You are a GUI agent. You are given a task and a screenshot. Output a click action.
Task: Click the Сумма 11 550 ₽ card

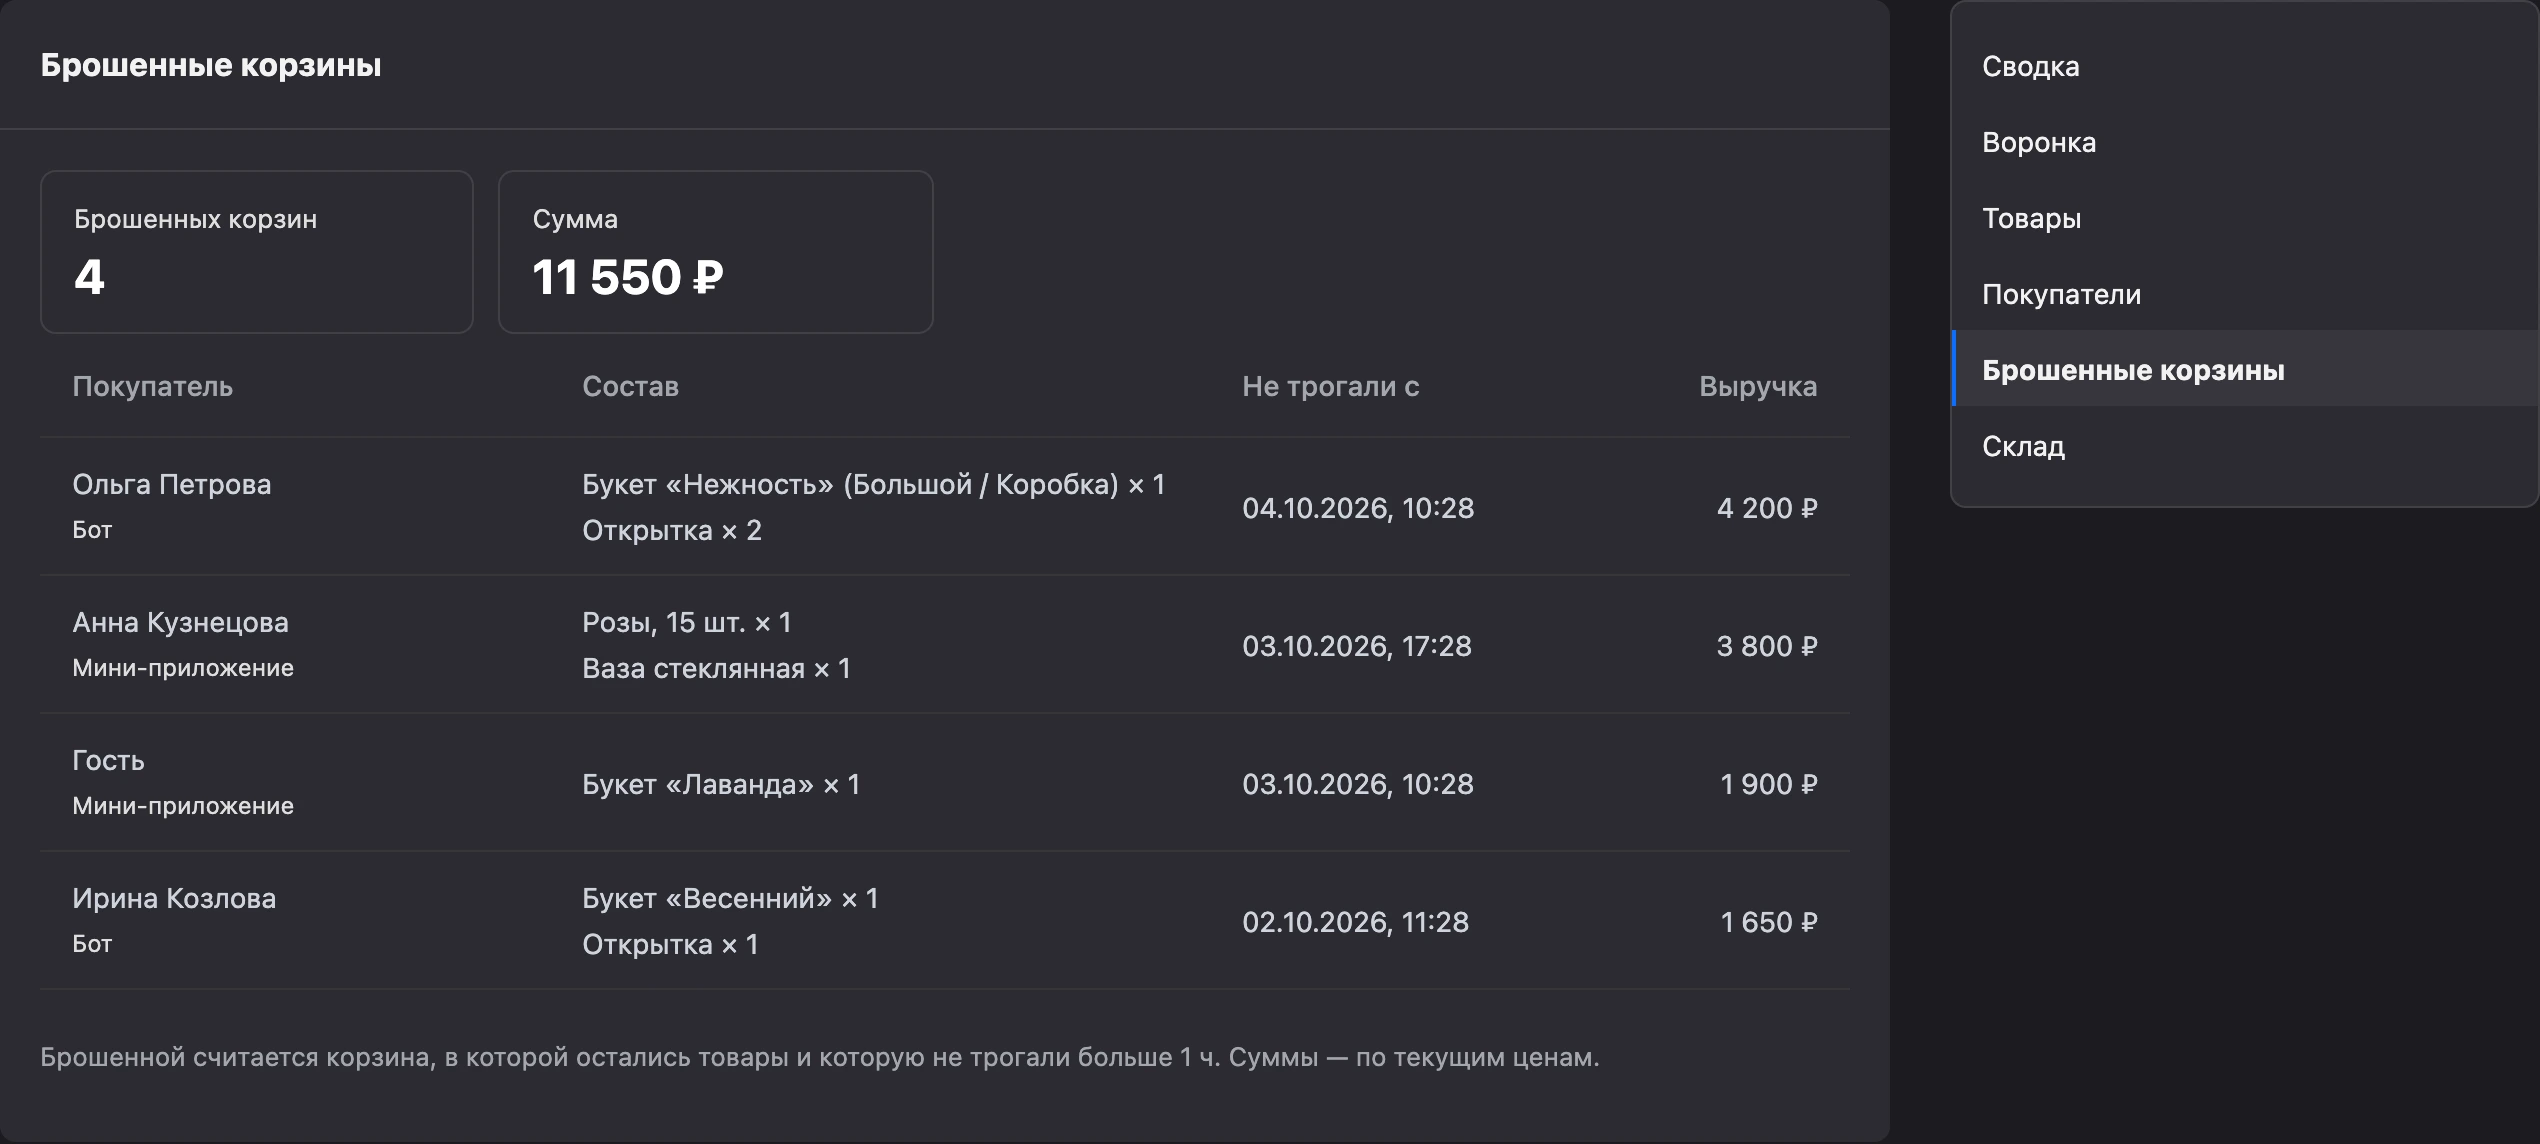[x=716, y=252]
